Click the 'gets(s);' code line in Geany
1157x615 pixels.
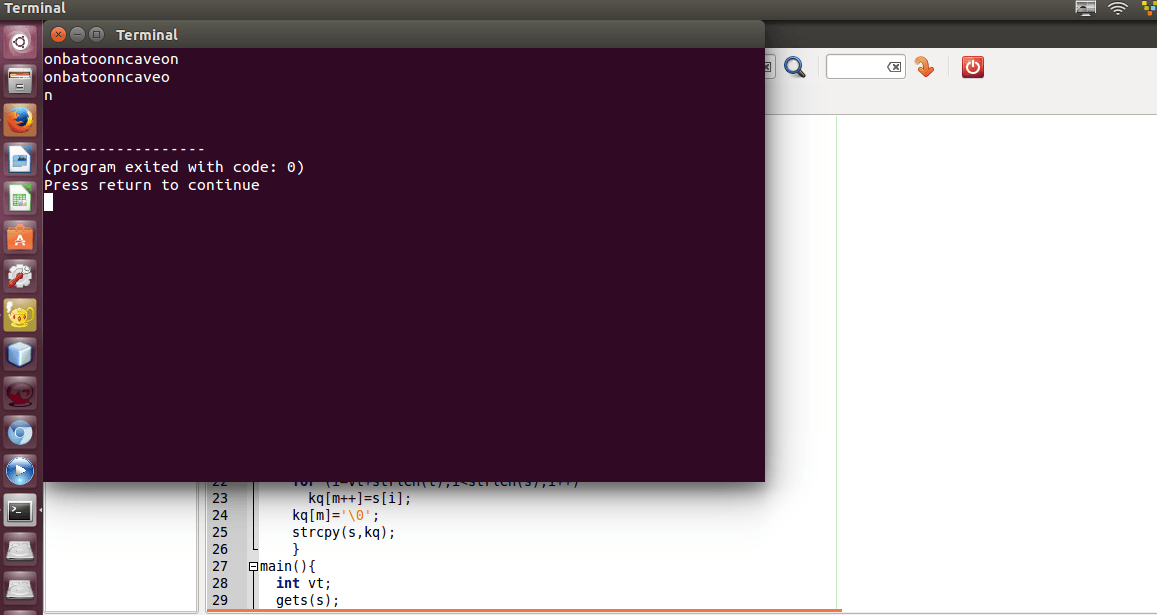(308, 600)
